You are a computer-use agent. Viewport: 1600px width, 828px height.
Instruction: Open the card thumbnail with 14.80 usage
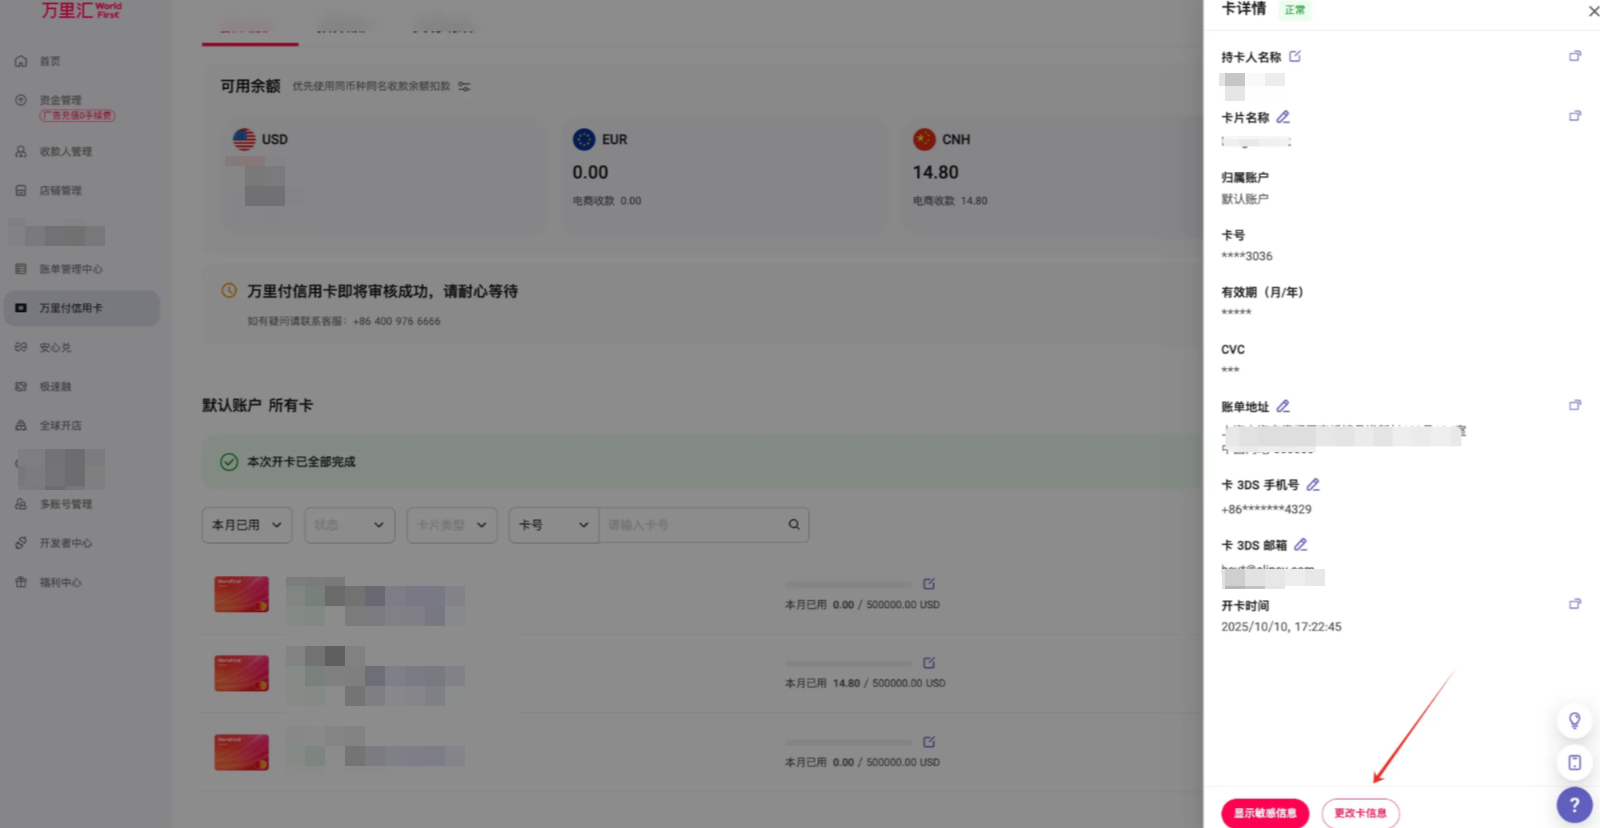coord(241,673)
